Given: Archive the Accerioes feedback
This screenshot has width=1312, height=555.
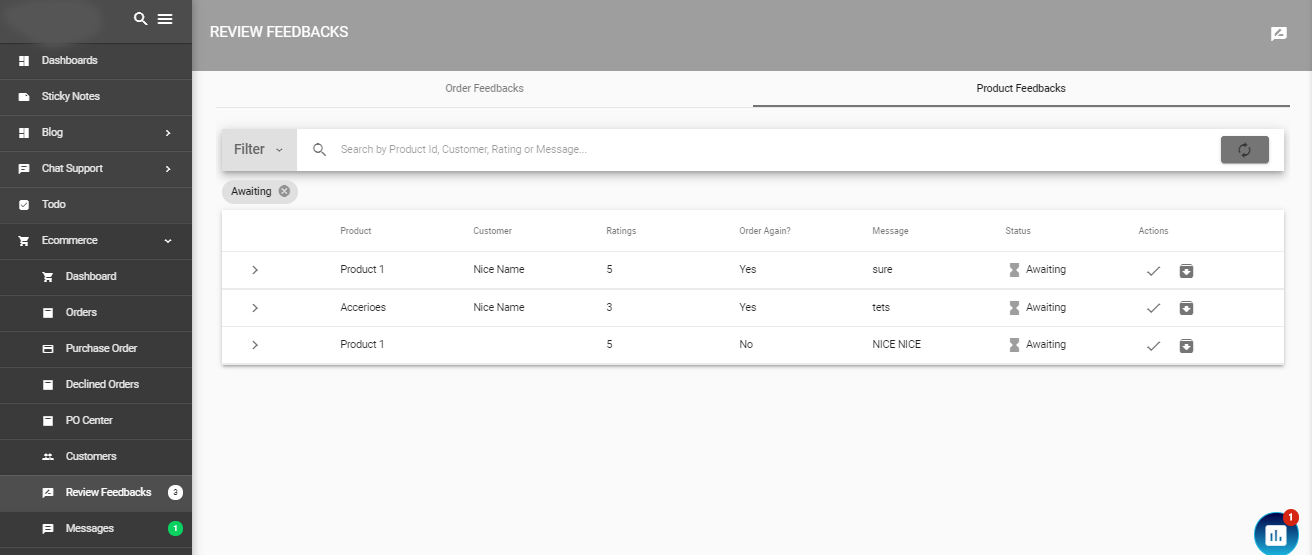Looking at the screenshot, I should (1186, 308).
